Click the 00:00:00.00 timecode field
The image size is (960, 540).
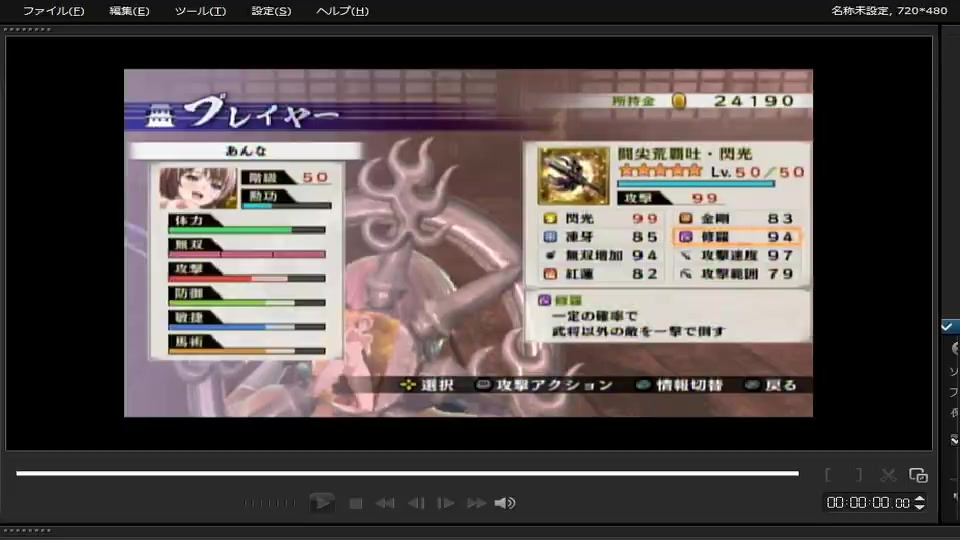868,503
